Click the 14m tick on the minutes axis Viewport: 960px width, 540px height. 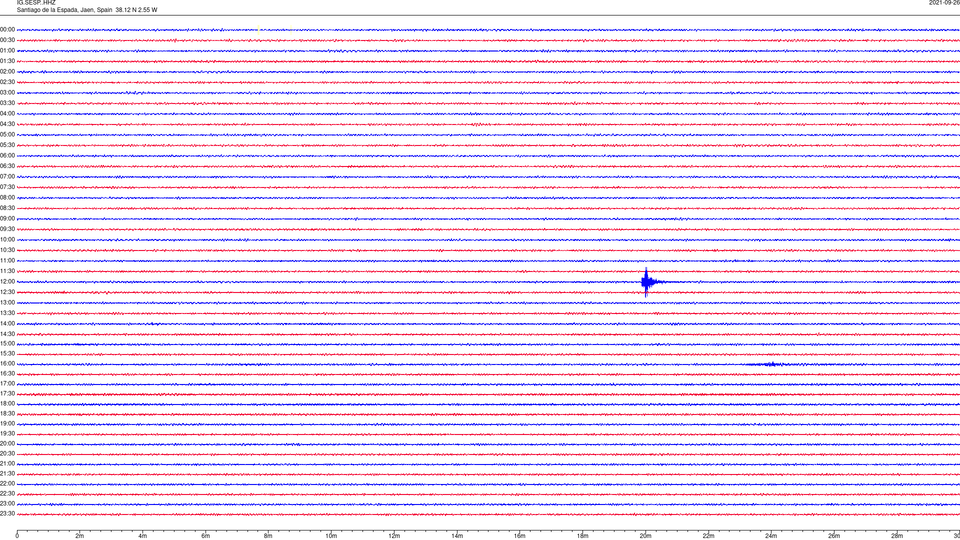click(457, 536)
